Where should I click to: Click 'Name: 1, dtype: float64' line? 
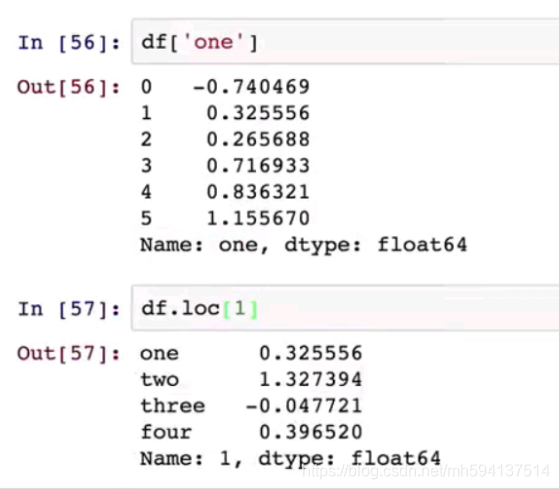coord(290,459)
